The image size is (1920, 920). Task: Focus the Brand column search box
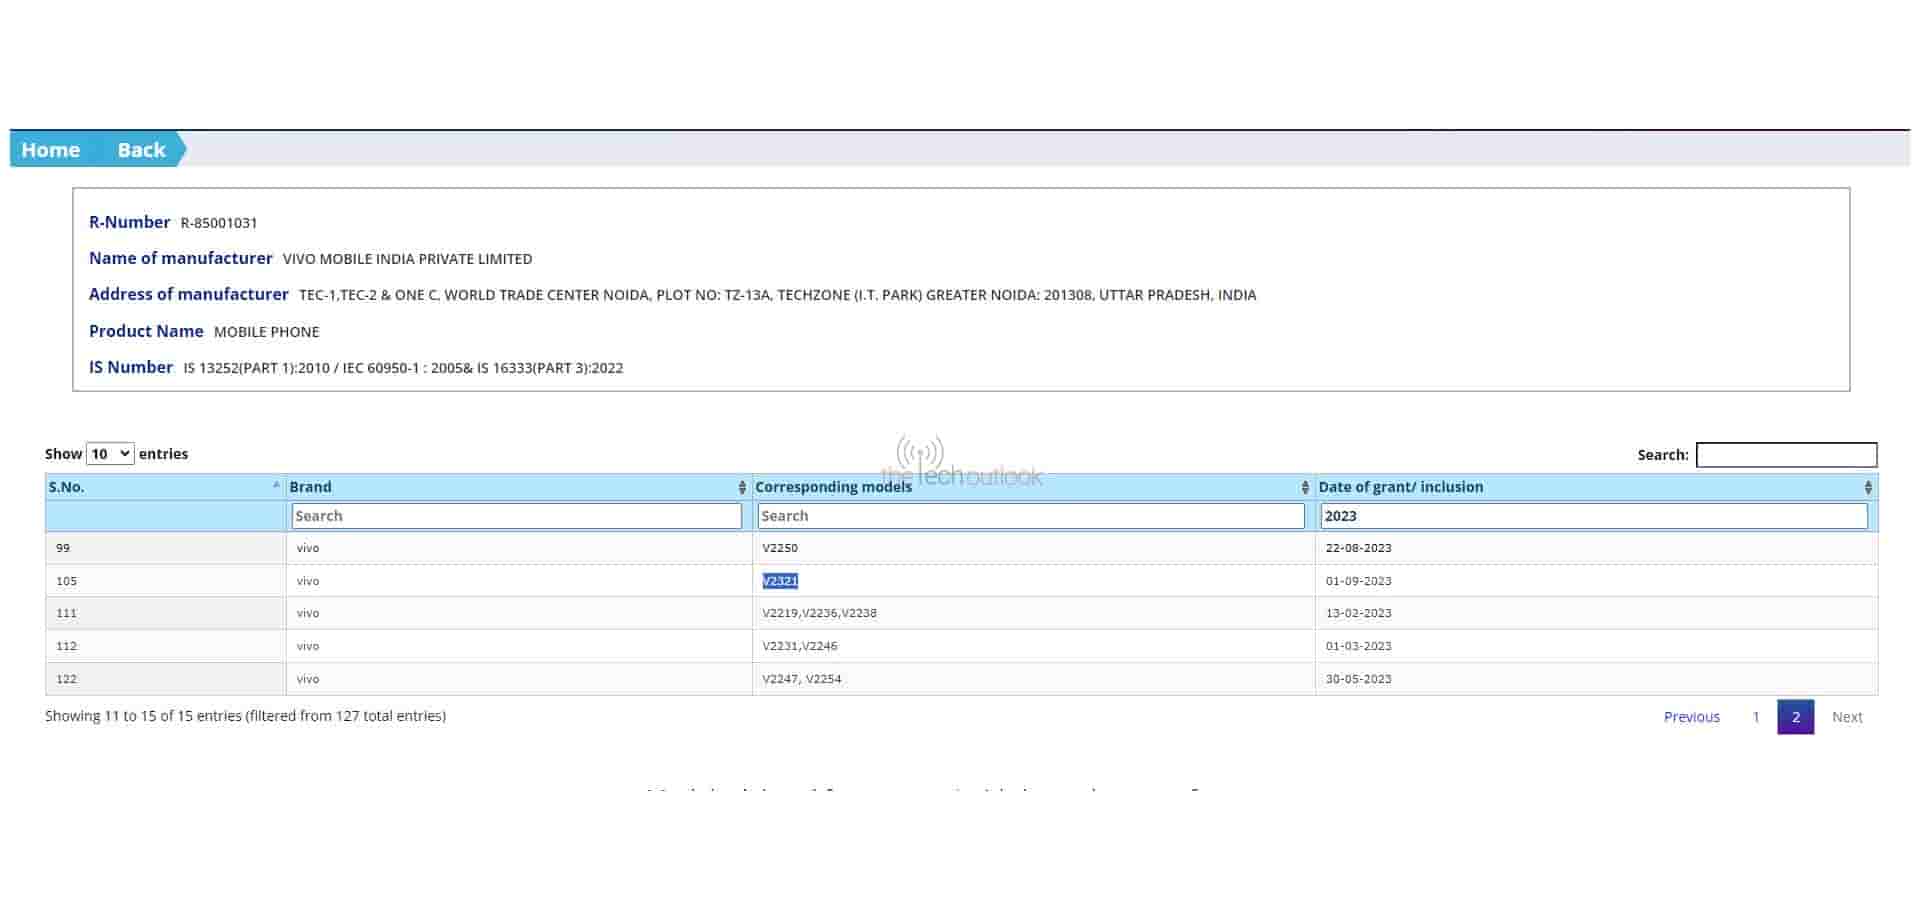click(x=516, y=516)
